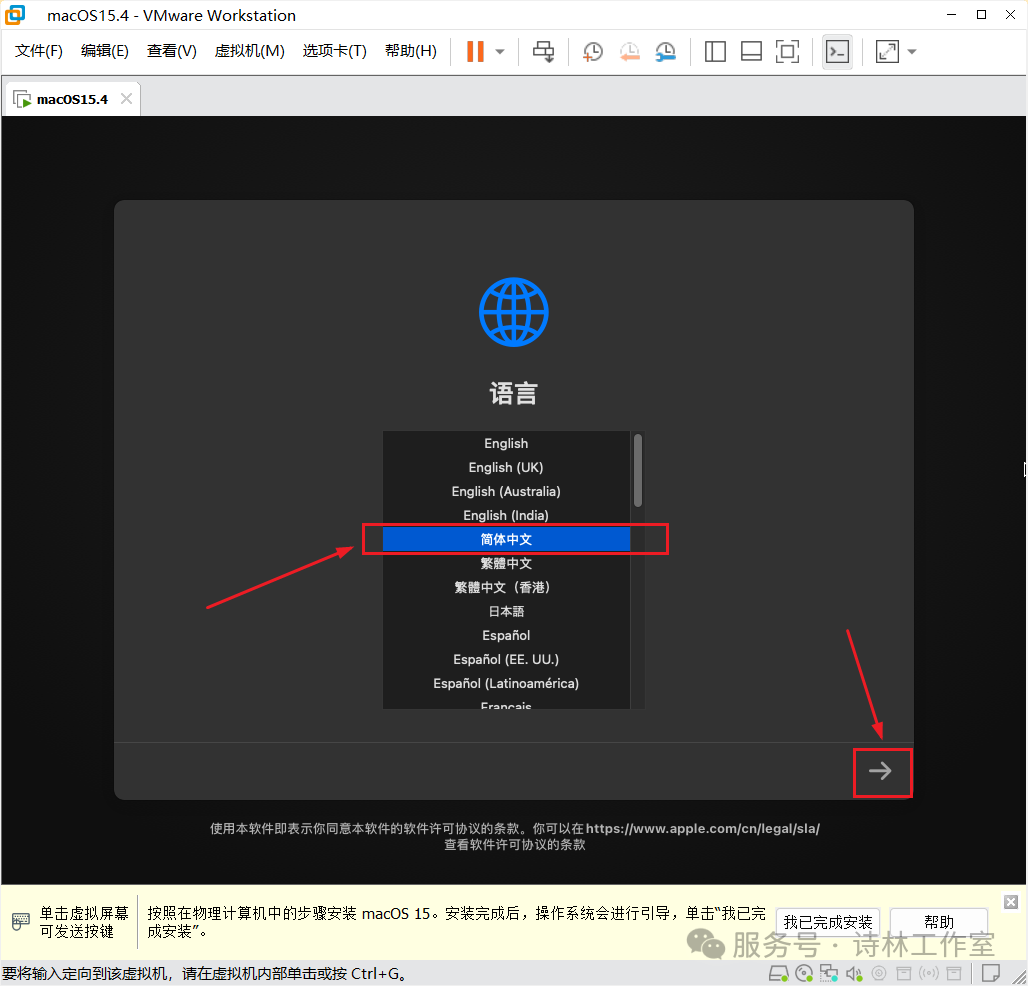Open the 选项卡(T) menu

pos(334,51)
